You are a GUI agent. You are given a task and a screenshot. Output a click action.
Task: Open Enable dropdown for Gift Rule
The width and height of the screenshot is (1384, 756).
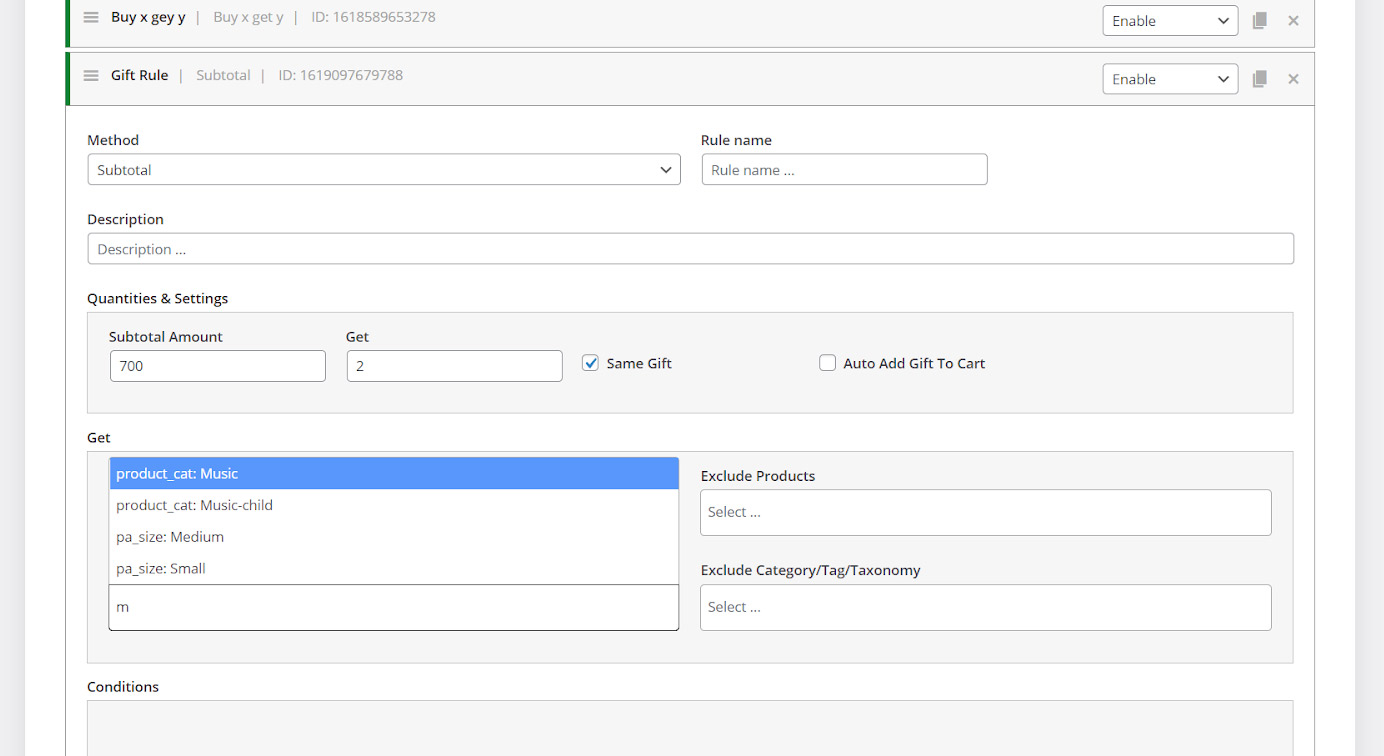(x=1170, y=79)
